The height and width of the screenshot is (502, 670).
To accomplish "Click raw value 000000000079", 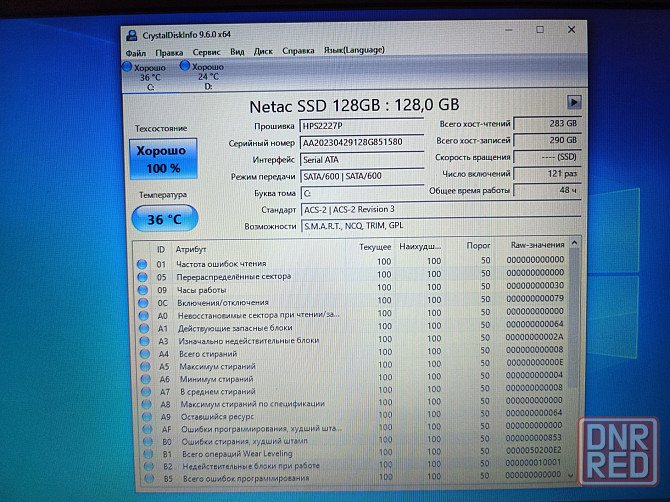I will 535,298.
